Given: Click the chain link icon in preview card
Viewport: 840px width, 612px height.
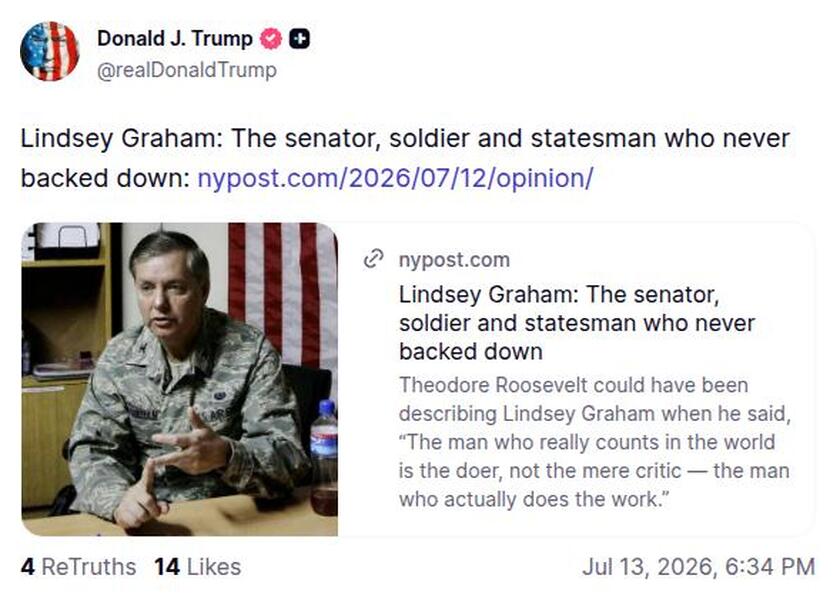Looking at the screenshot, I should [x=373, y=259].
